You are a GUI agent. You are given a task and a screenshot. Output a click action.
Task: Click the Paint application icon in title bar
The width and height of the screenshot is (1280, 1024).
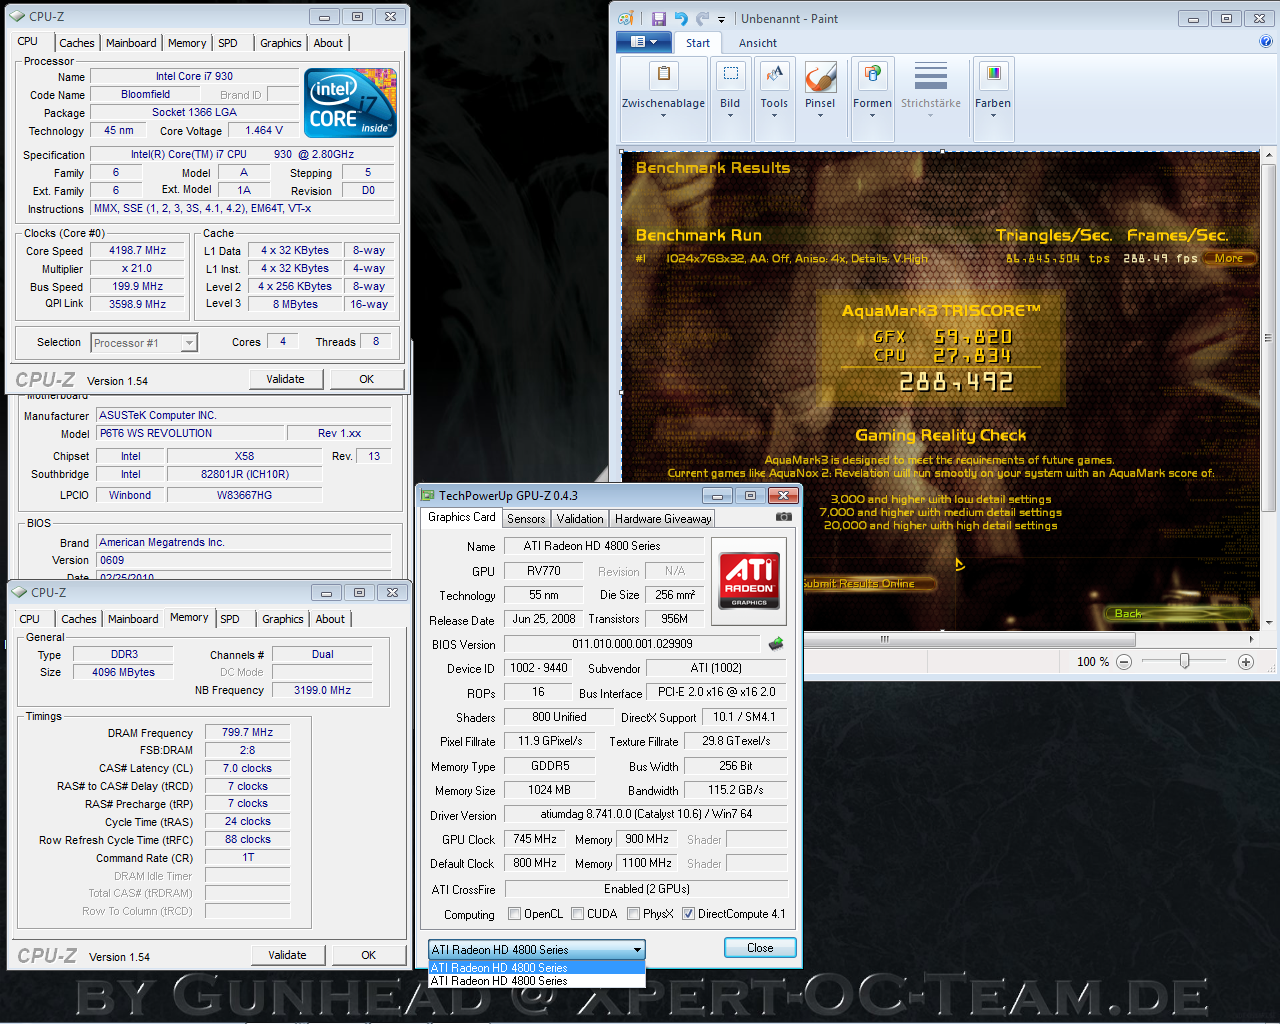(x=626, y=18)
